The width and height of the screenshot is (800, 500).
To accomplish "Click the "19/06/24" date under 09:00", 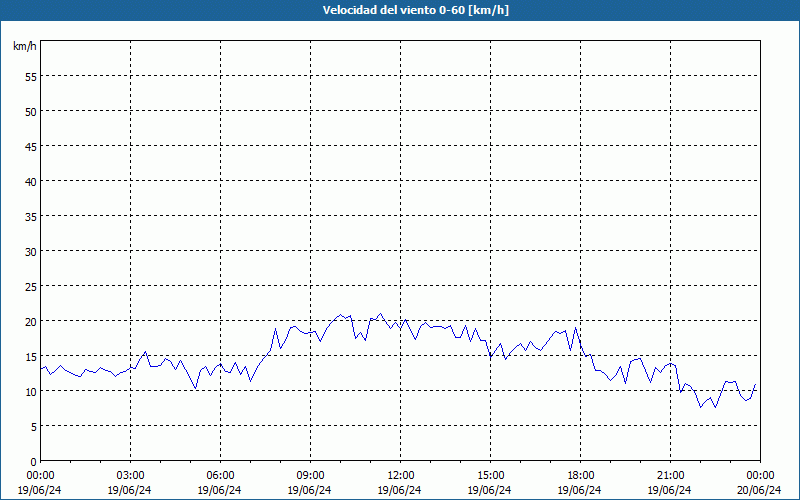I will coord(310,490).
